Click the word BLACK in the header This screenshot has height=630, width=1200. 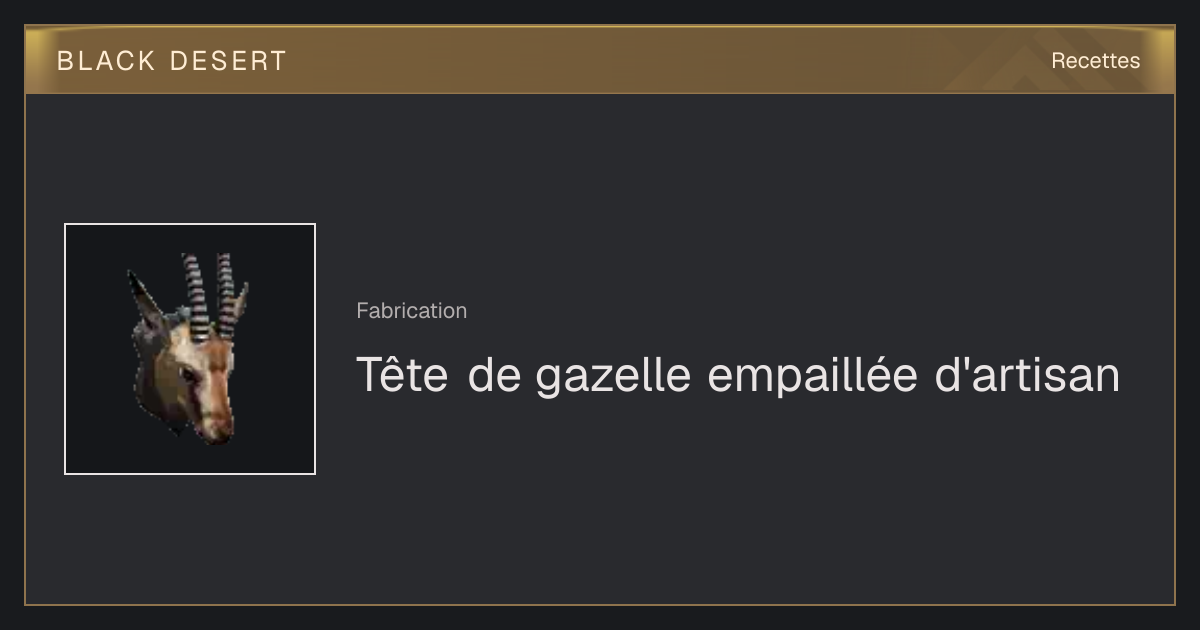point(106,61)
